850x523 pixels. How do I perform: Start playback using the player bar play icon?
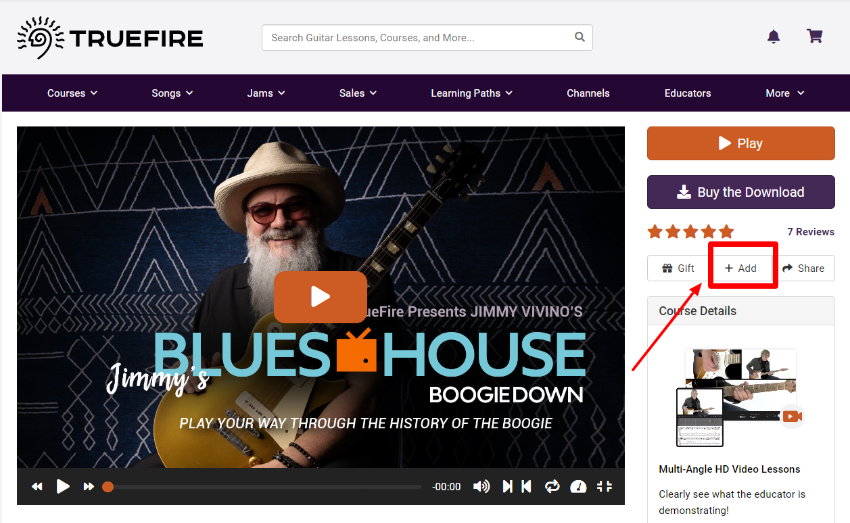click(x=63, y=487)
